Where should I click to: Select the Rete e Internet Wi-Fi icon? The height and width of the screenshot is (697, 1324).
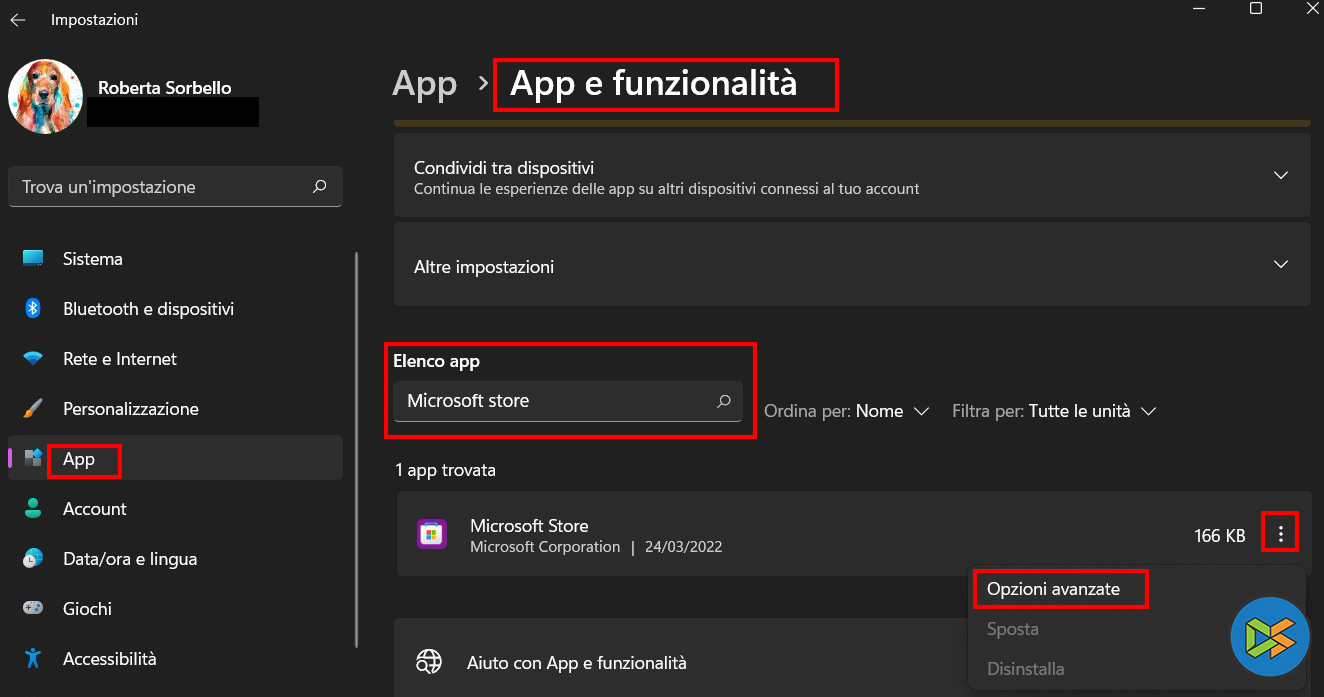click(33, 359)
